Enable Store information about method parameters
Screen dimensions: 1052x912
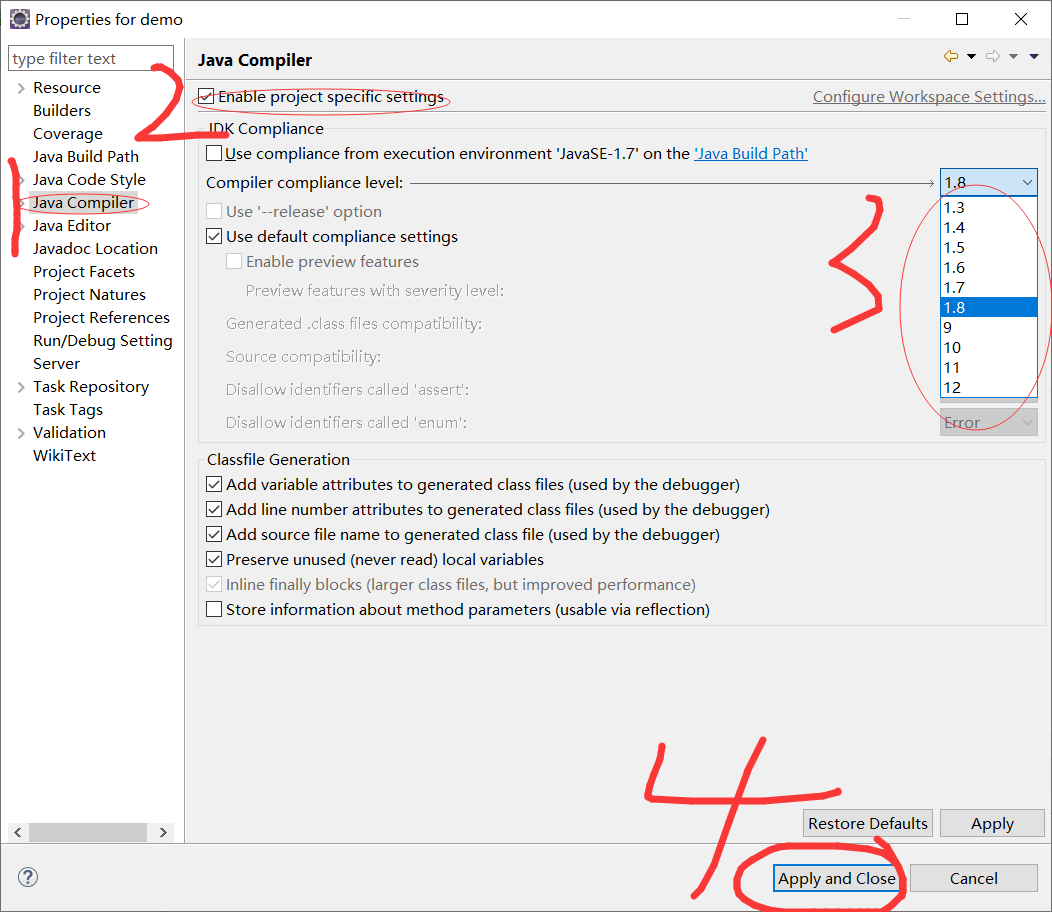(x=214, y=609)
